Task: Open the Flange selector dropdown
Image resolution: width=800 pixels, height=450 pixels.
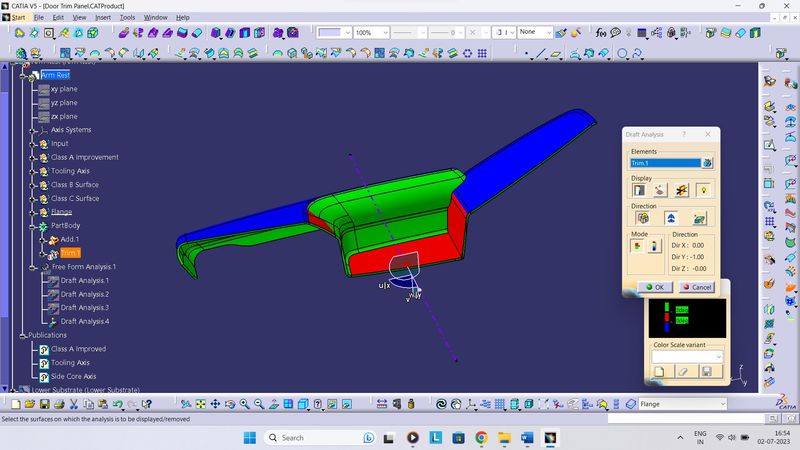Action: click(x=722, y=404)
